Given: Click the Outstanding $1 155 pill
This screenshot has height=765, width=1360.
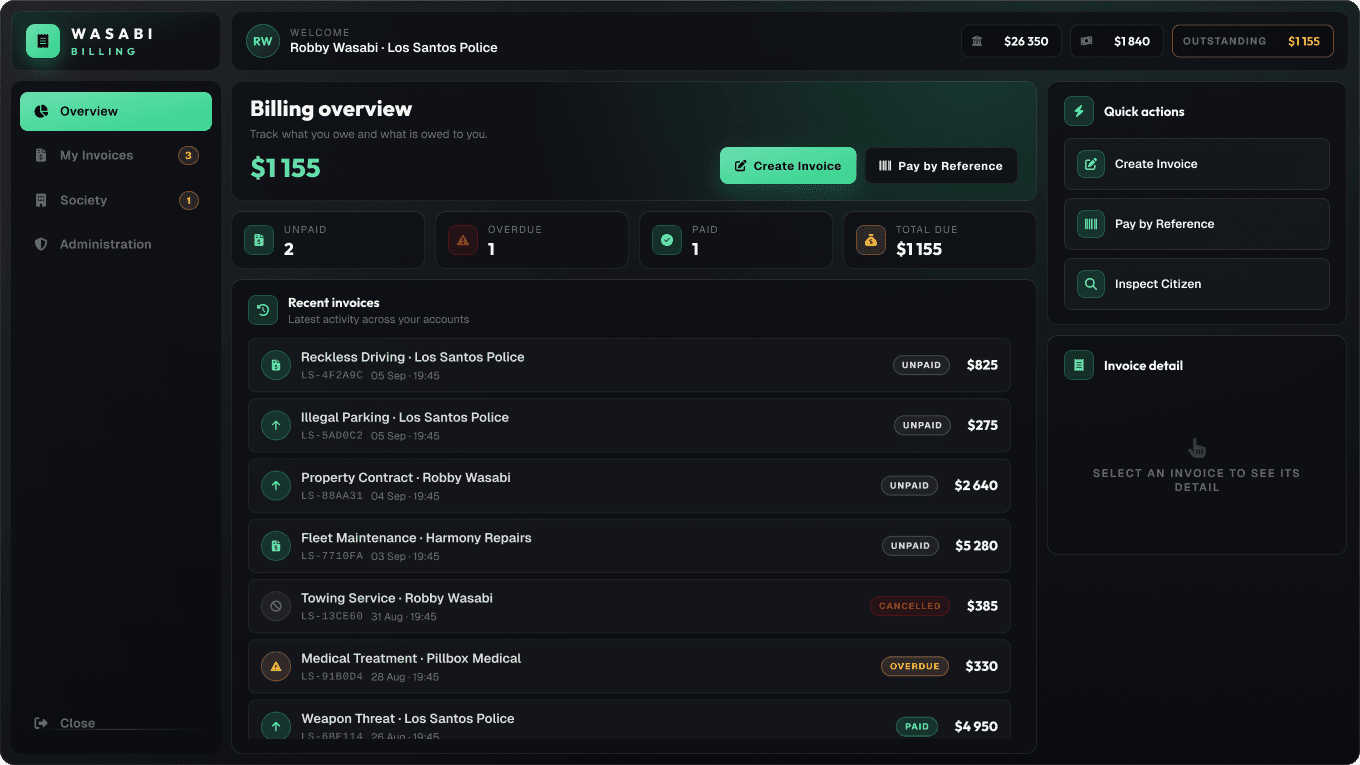Looking at the screenshot, I should click(1253, 41).
